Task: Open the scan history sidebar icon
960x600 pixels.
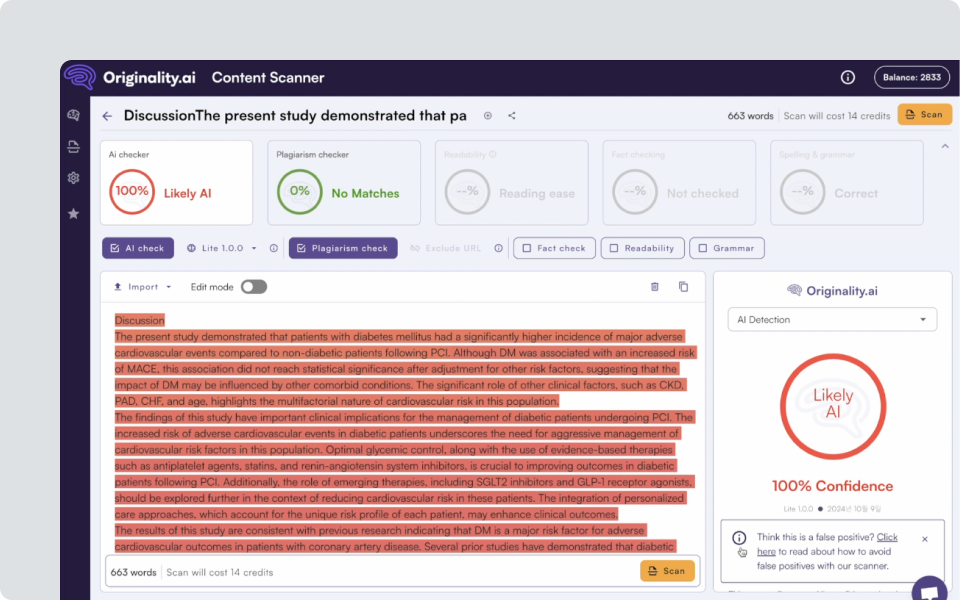Action: coord(73,146)
